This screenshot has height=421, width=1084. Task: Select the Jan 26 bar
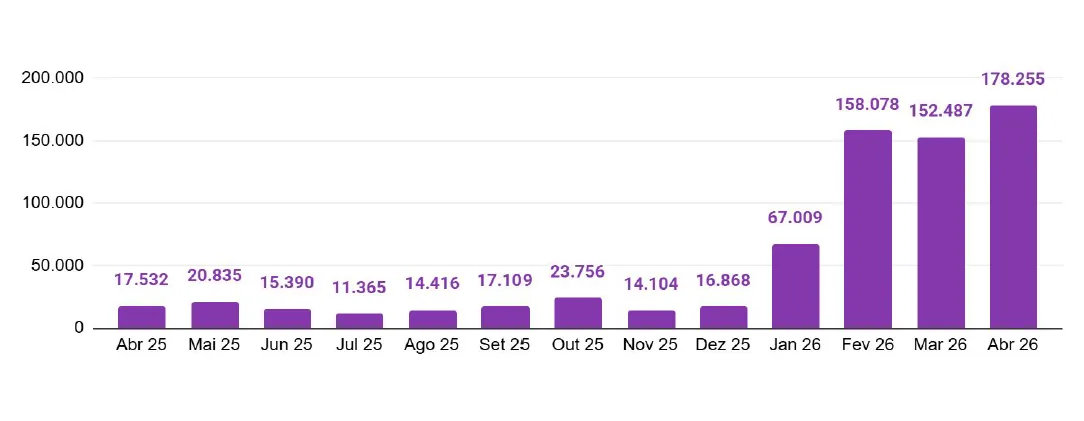tap(795, 286)
